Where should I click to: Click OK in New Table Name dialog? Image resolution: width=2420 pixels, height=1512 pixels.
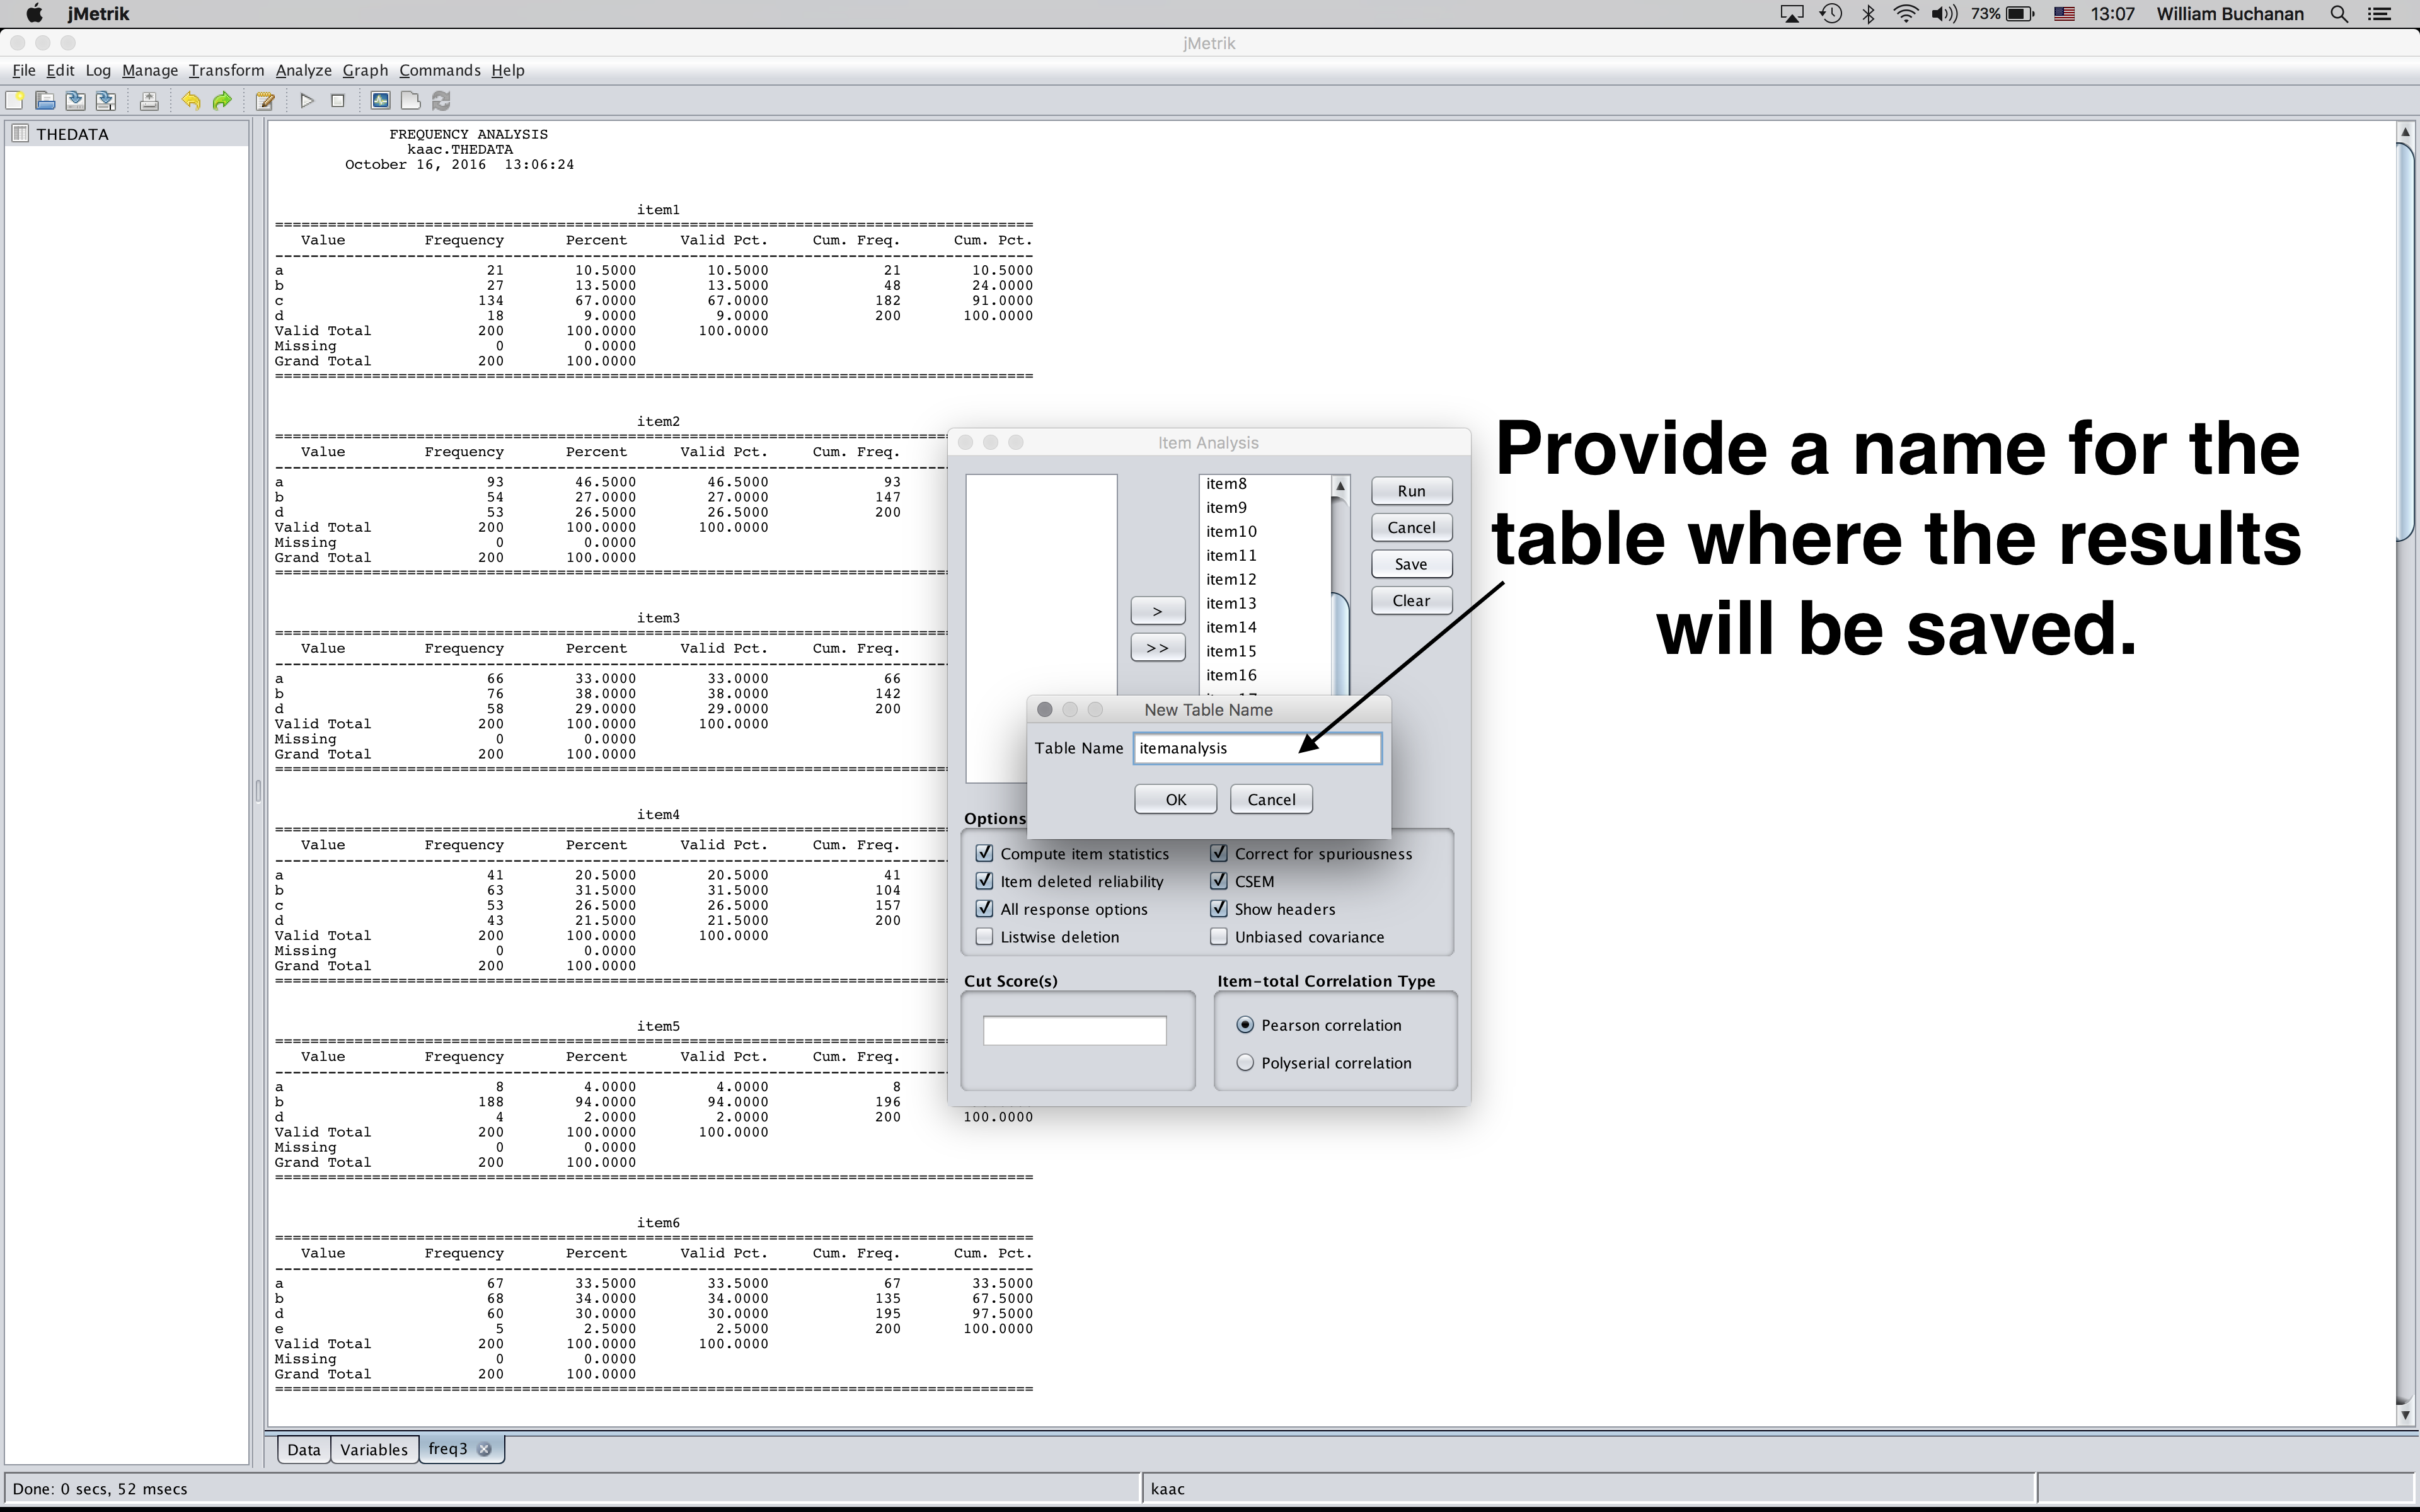[x=1176, y=799]
